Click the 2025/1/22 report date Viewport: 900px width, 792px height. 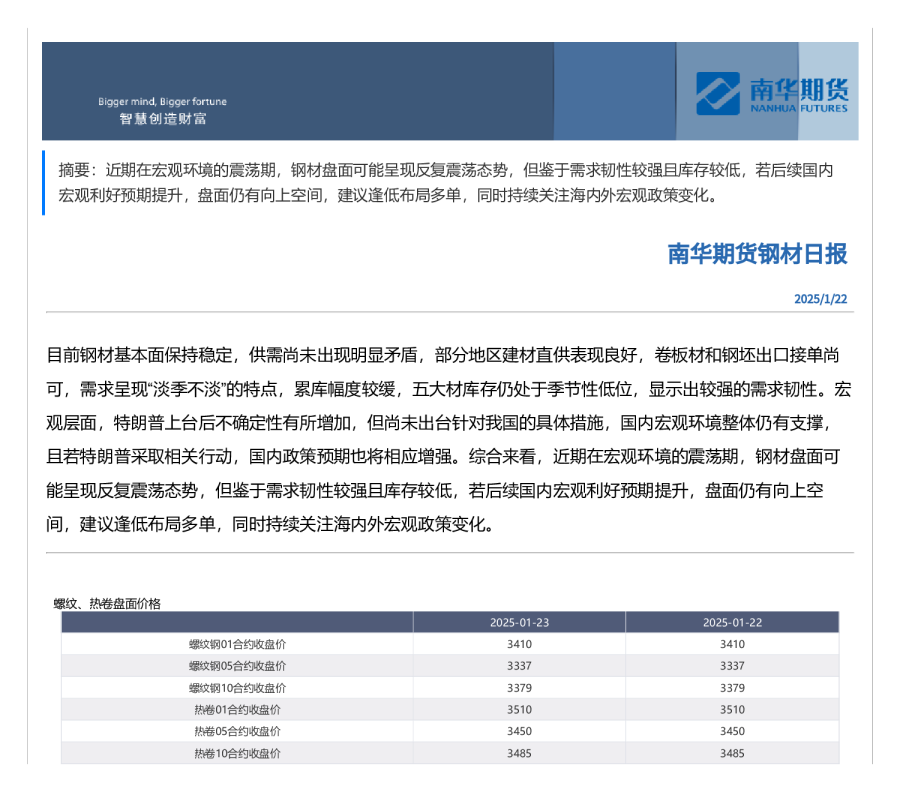(820, 299)
